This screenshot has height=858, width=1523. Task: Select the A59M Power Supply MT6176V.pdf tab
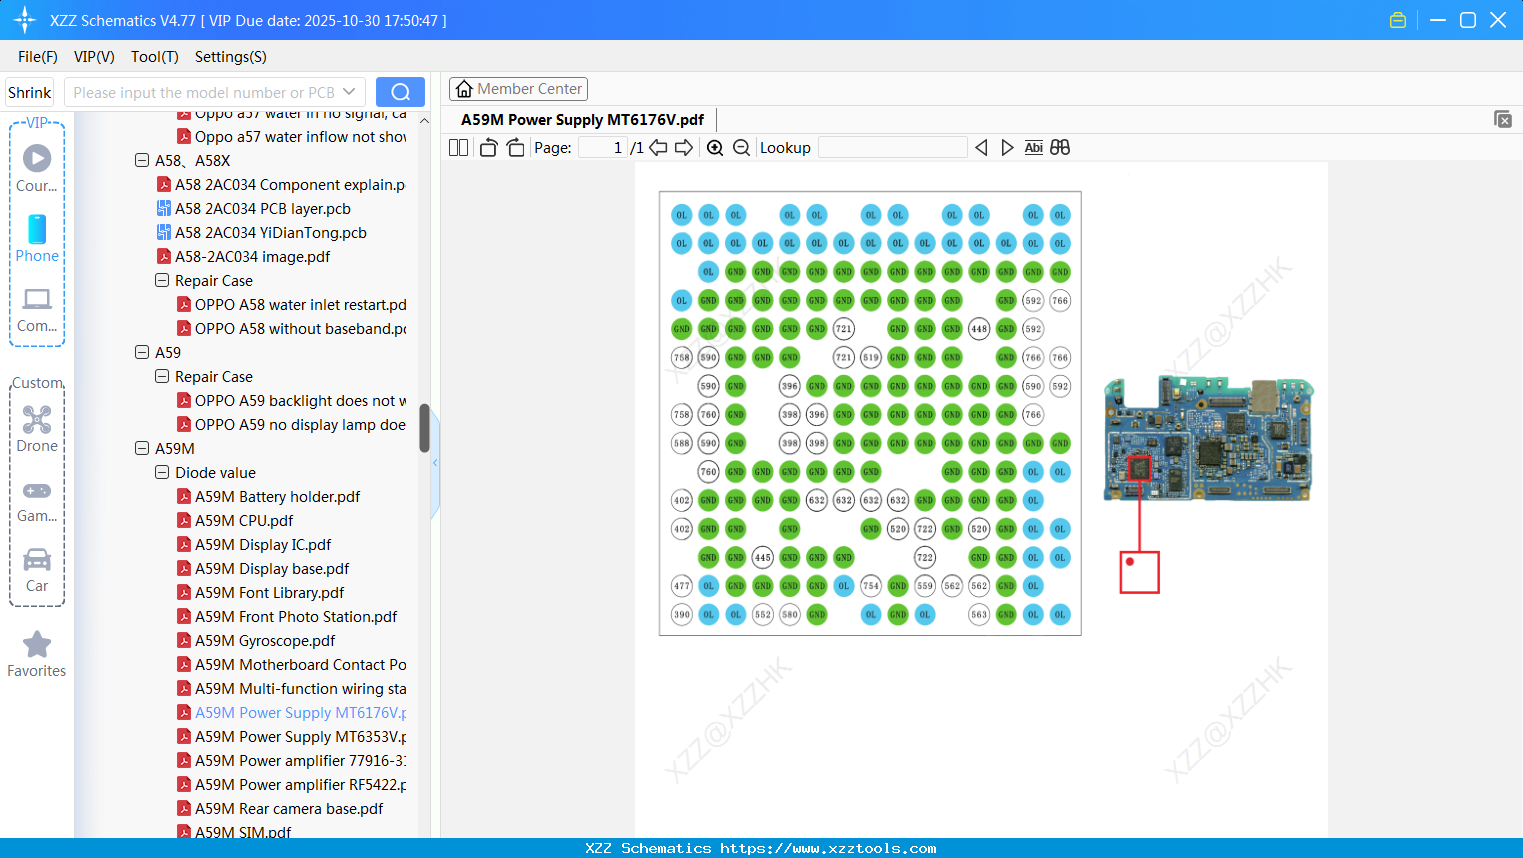(x=582, y=120)
